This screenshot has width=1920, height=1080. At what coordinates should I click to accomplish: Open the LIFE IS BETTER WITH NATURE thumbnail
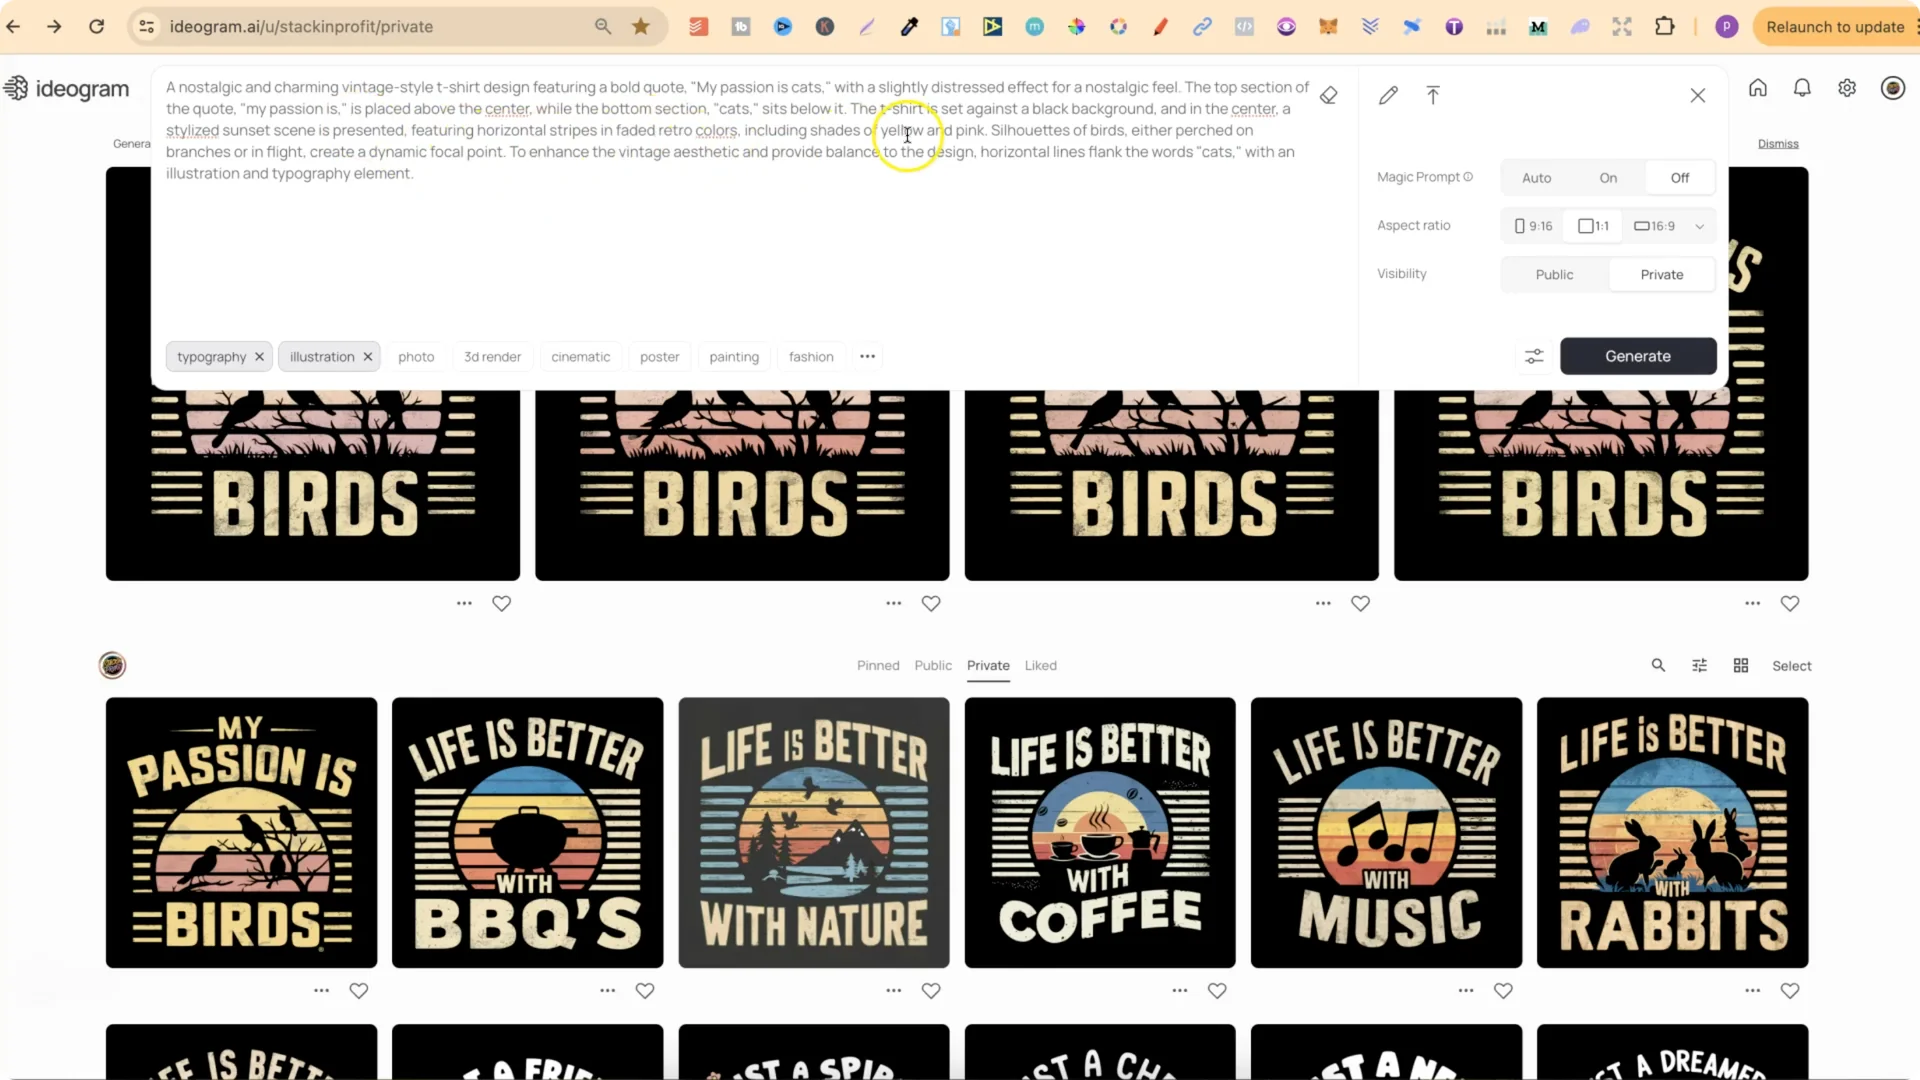pos(813,832)
